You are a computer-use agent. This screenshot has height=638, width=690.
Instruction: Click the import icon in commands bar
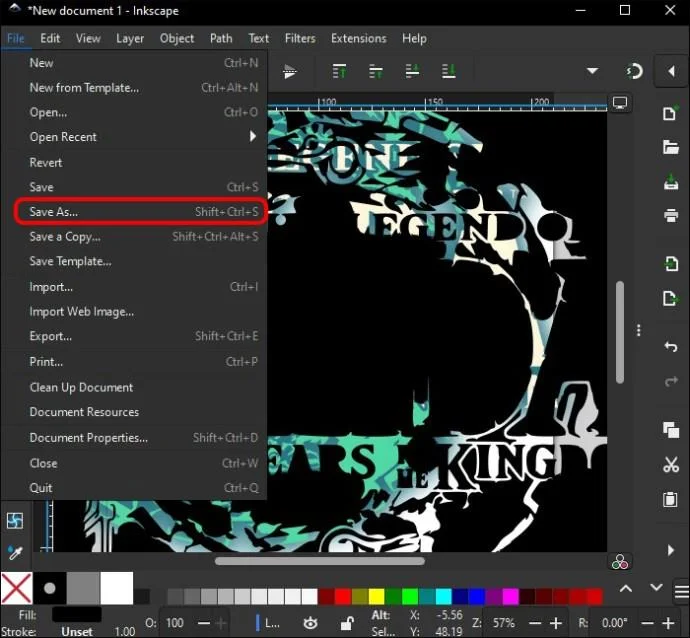pyautogui.click(x=671, y=264)
